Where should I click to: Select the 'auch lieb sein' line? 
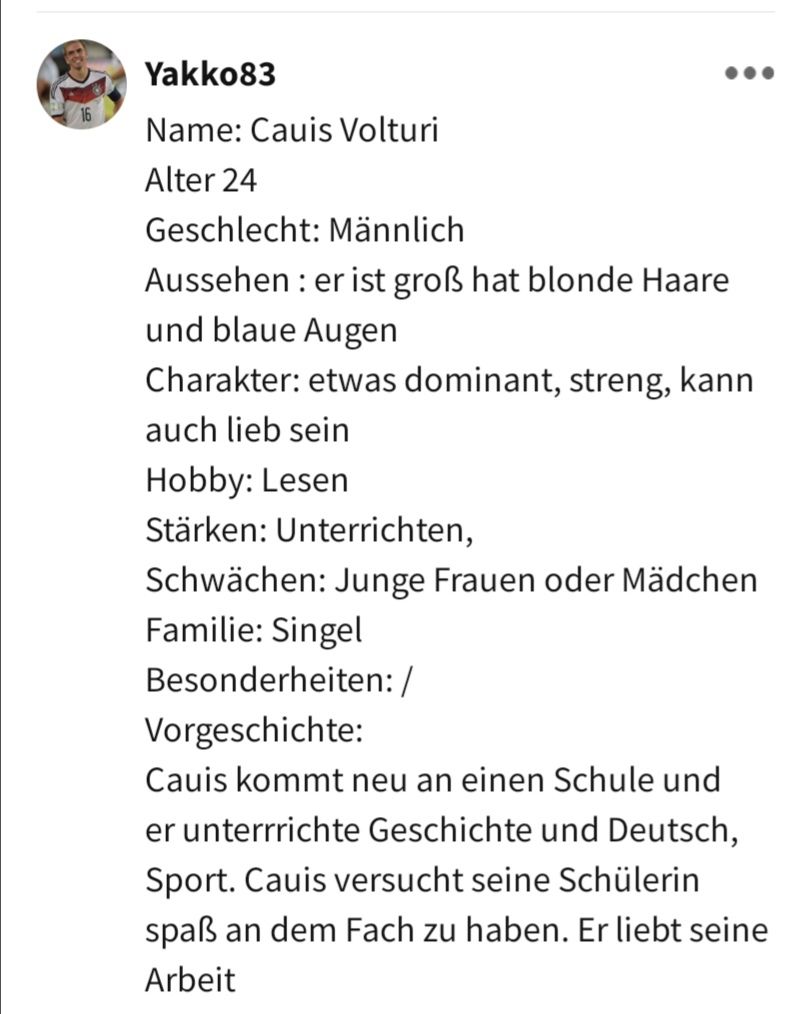[x=248, y=430]
